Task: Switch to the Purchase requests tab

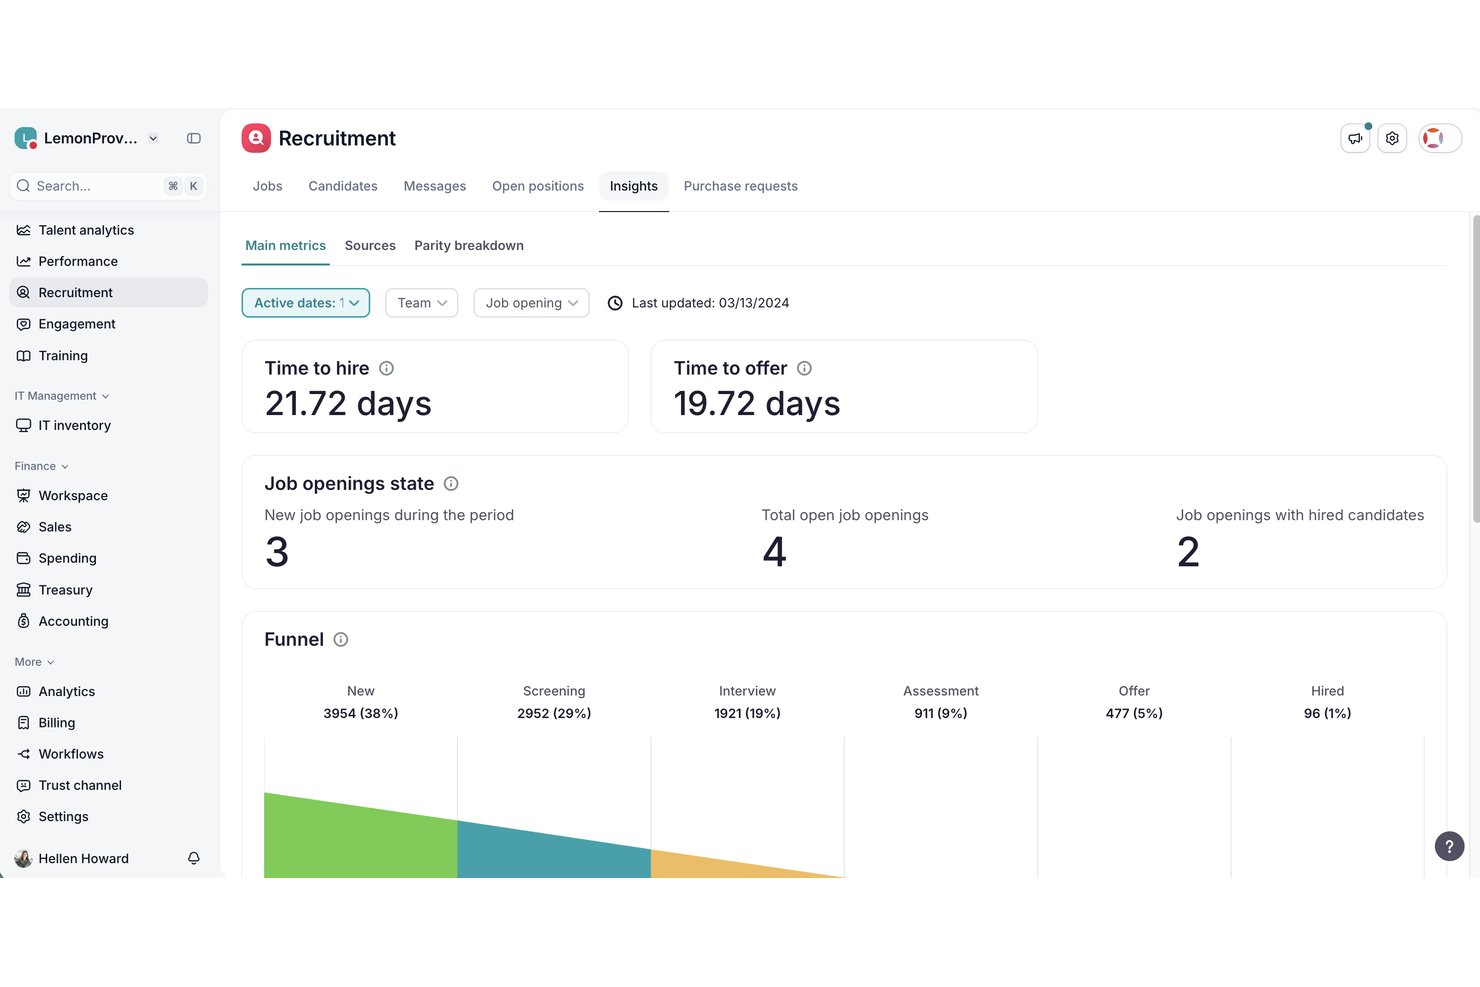Action: 741,186
